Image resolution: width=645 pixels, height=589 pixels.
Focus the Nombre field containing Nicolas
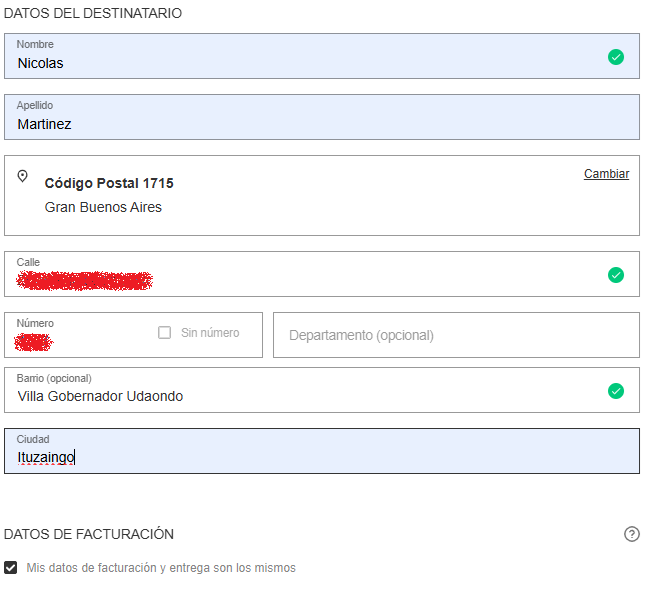pos(300,62)
